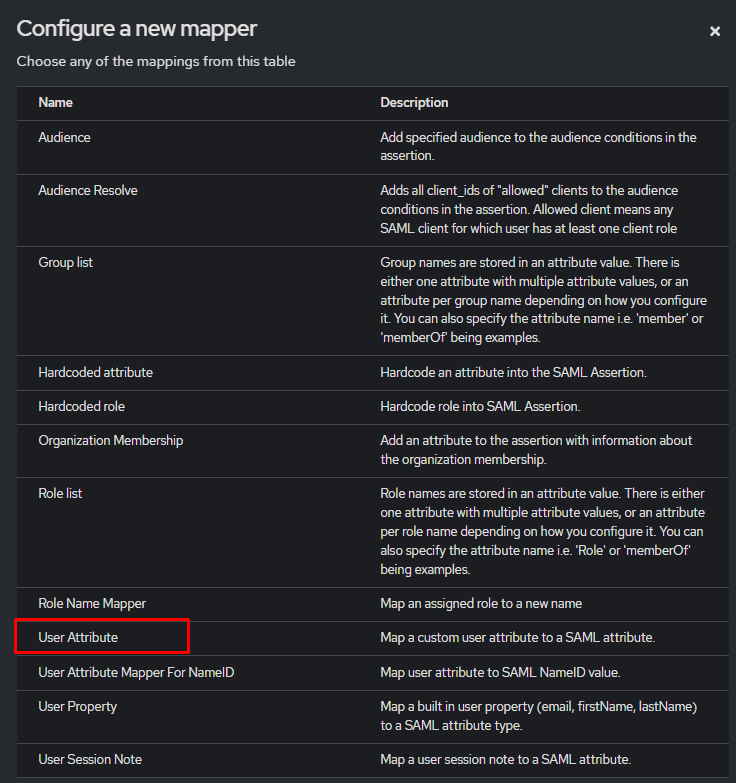This screenshot has width=736, height=783.
Task: Choose the Audience Resolve mapper
Action: click(88, 190)
